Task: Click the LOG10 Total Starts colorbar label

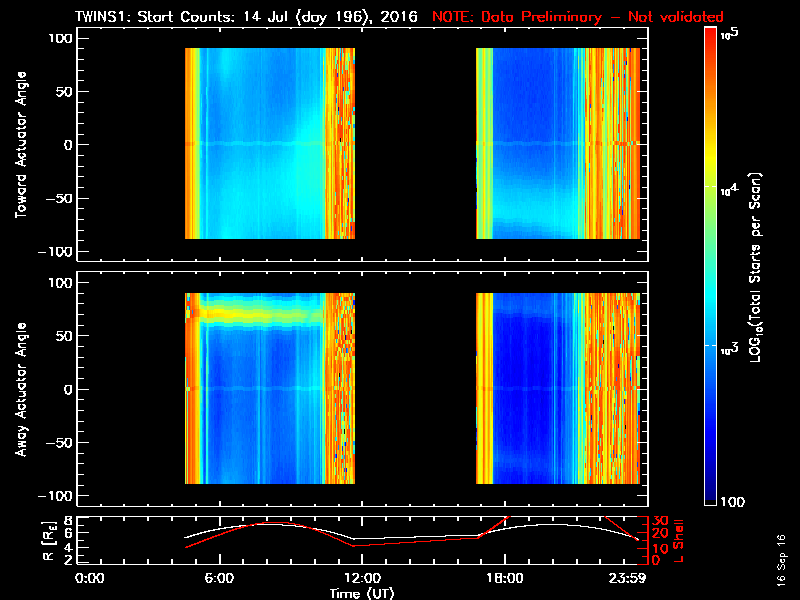Action: [755, 267]
